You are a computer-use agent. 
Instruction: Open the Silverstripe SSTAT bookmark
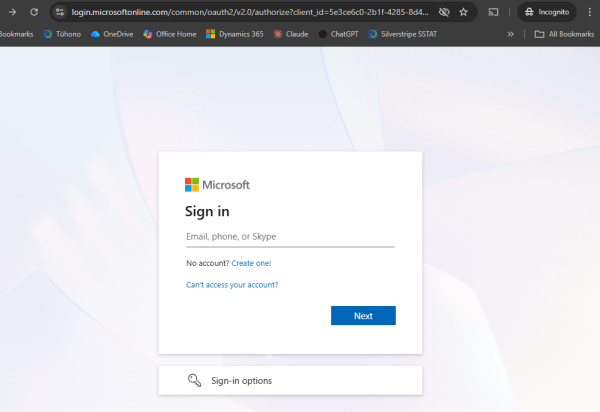pyautogui.click(x=403, y=34)
